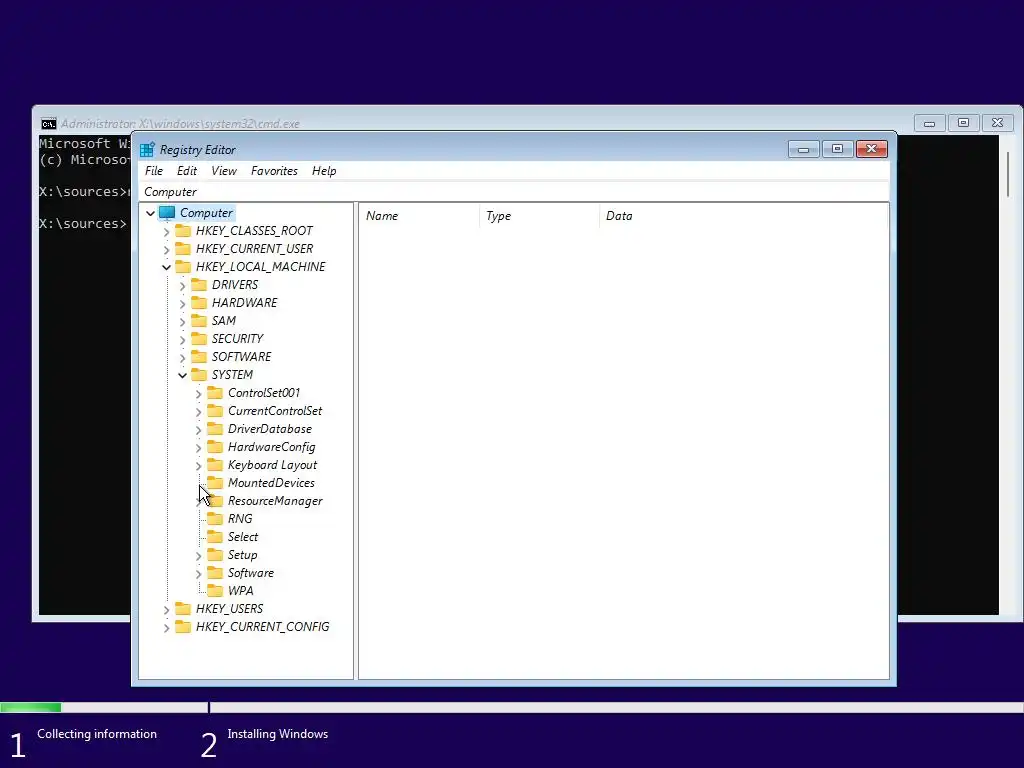The width and height of the screenshot is (1024, 768).
Task: Click the cmd.exe icon in the command prompt title bar
Action: click(x=48, y=124)
